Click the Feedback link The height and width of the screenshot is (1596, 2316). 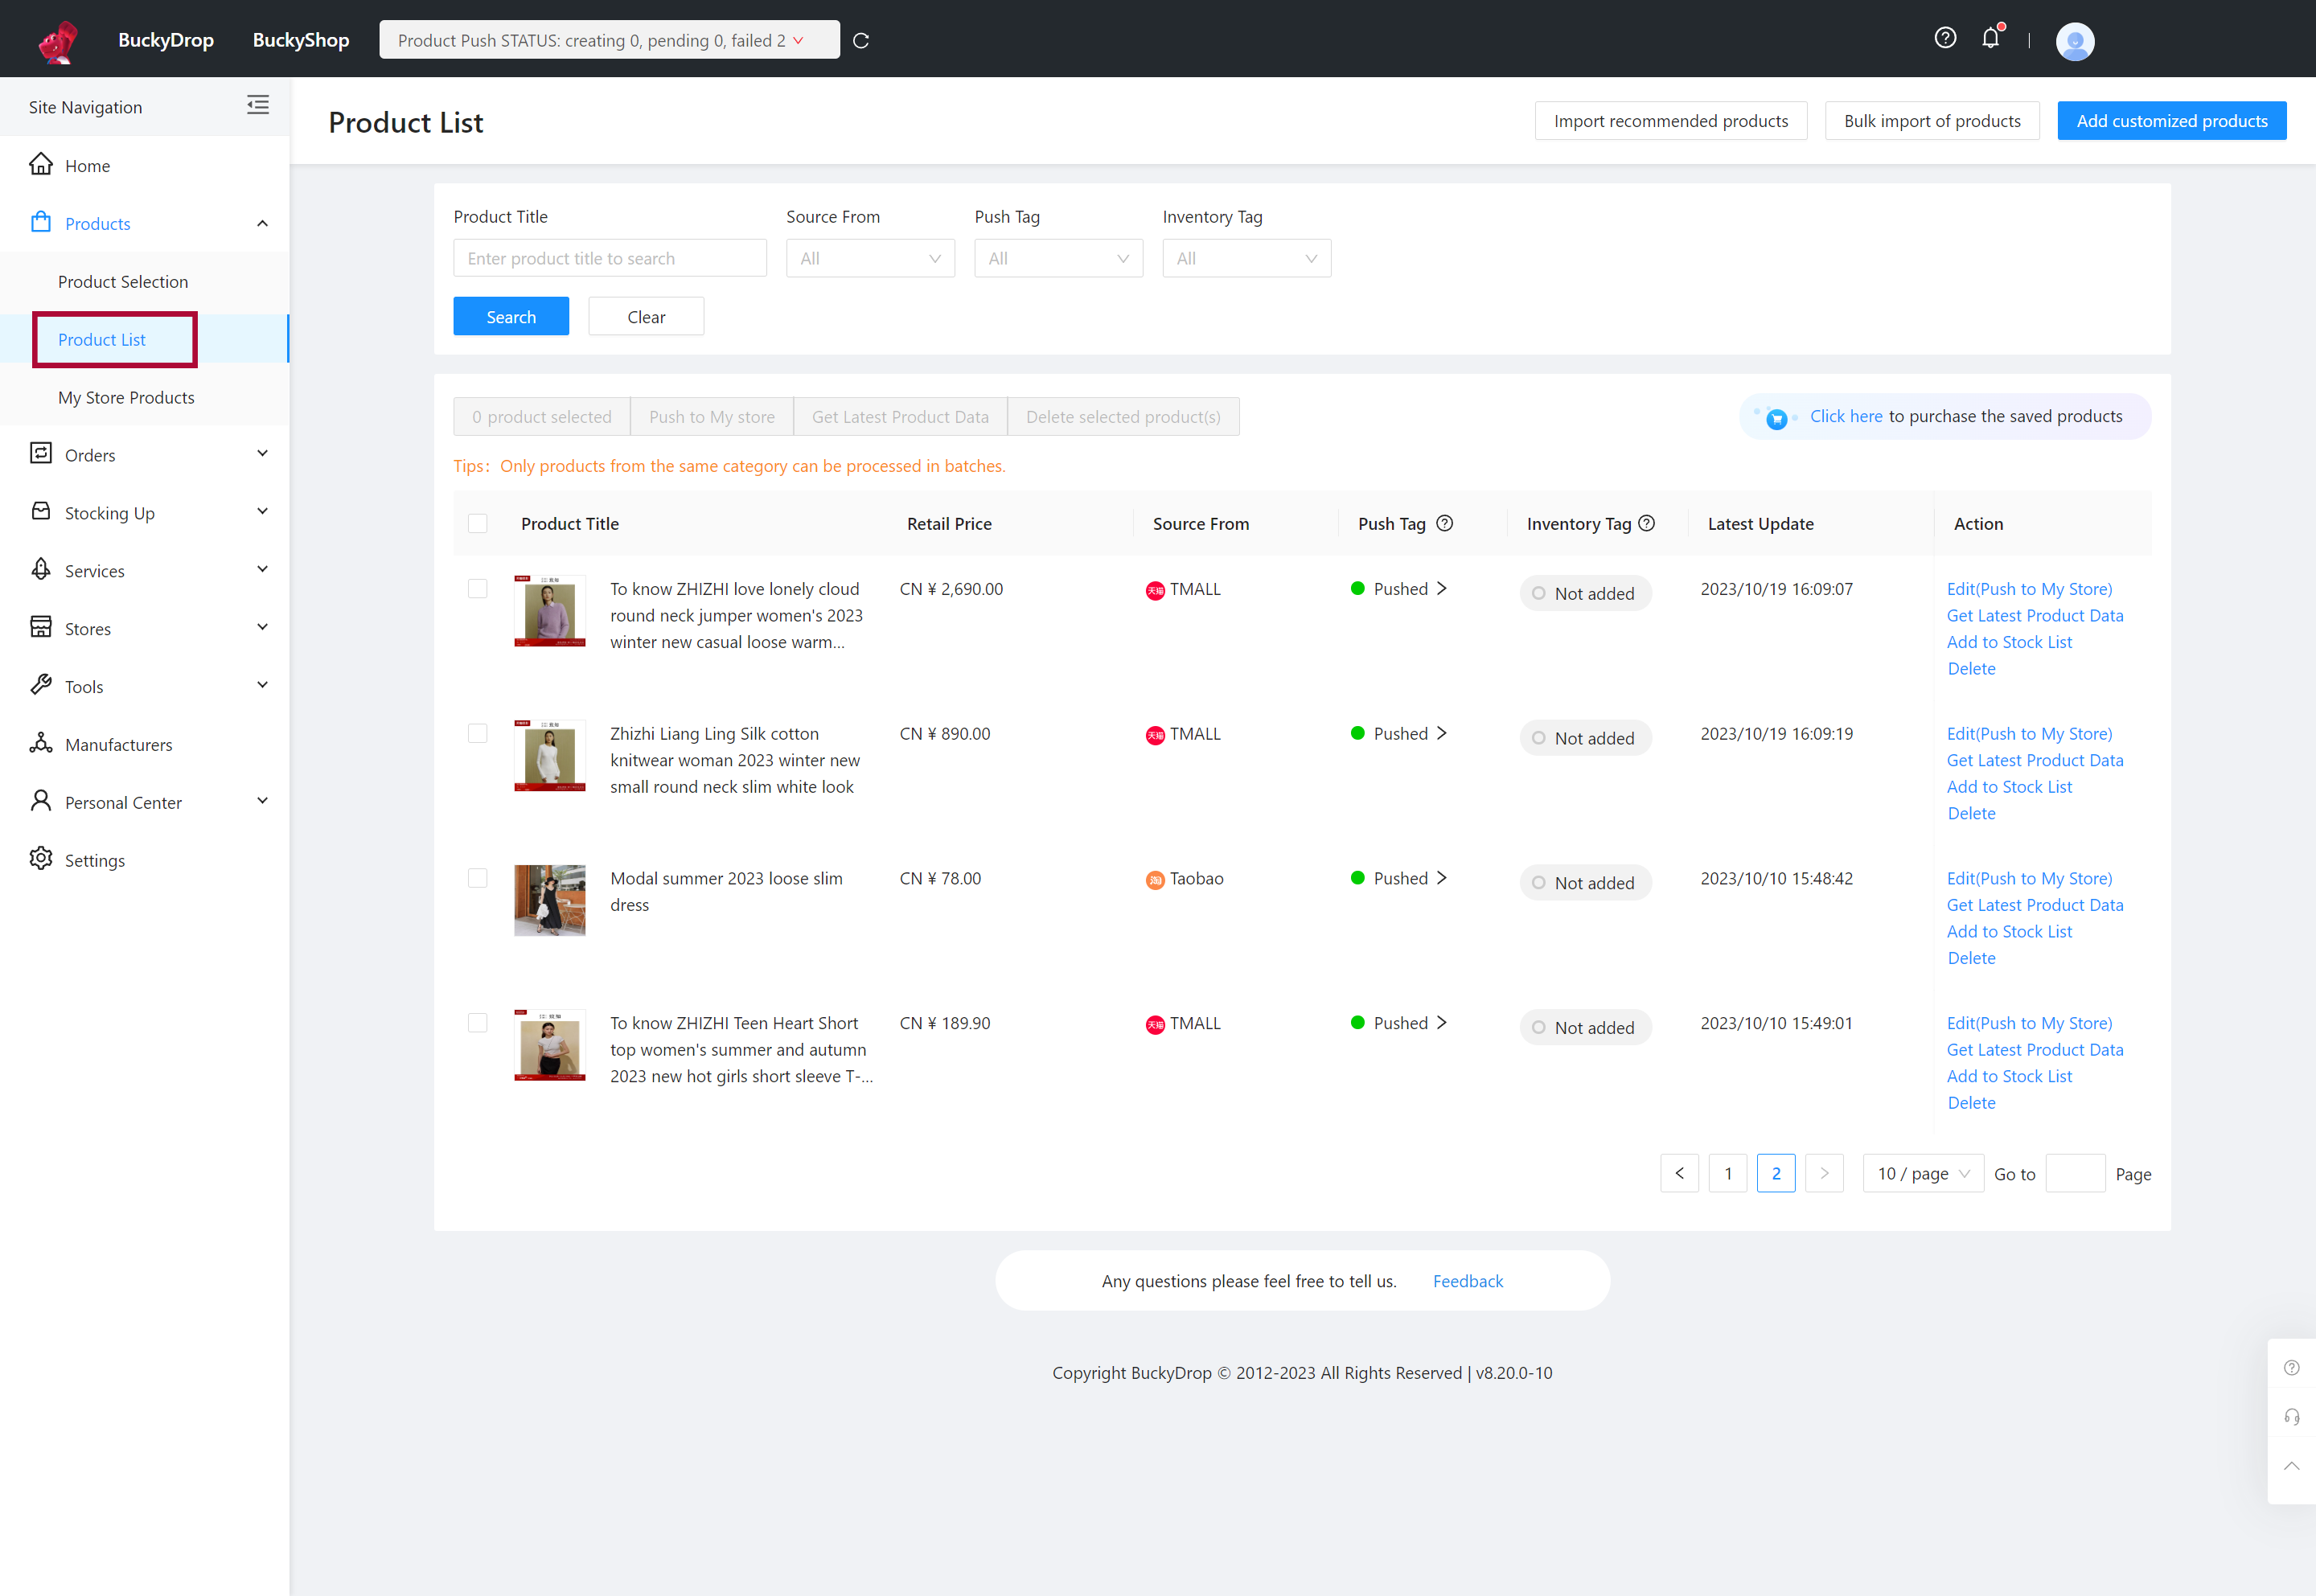click(x=1468, y=1279)
